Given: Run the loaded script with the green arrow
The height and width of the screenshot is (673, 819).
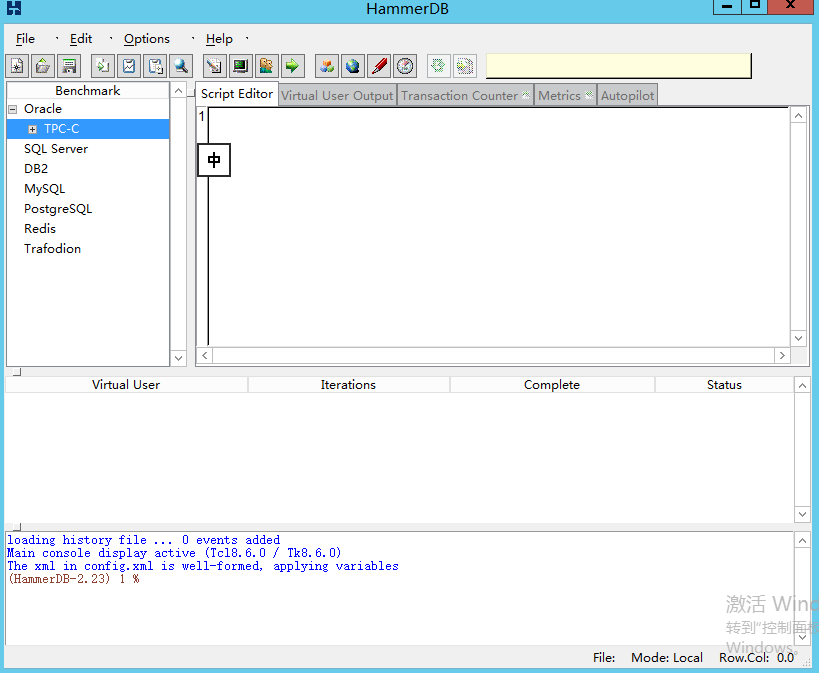Looking at the screenshot, I should coord(292,65).
